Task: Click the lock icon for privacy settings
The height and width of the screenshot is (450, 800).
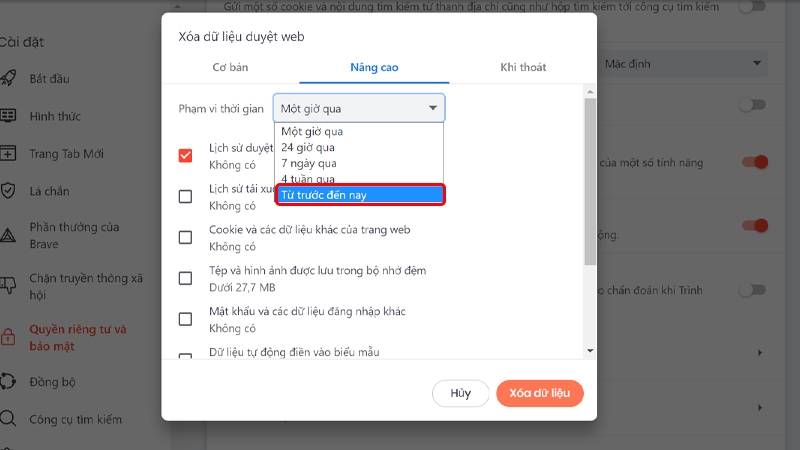Action: coord(8,337)
